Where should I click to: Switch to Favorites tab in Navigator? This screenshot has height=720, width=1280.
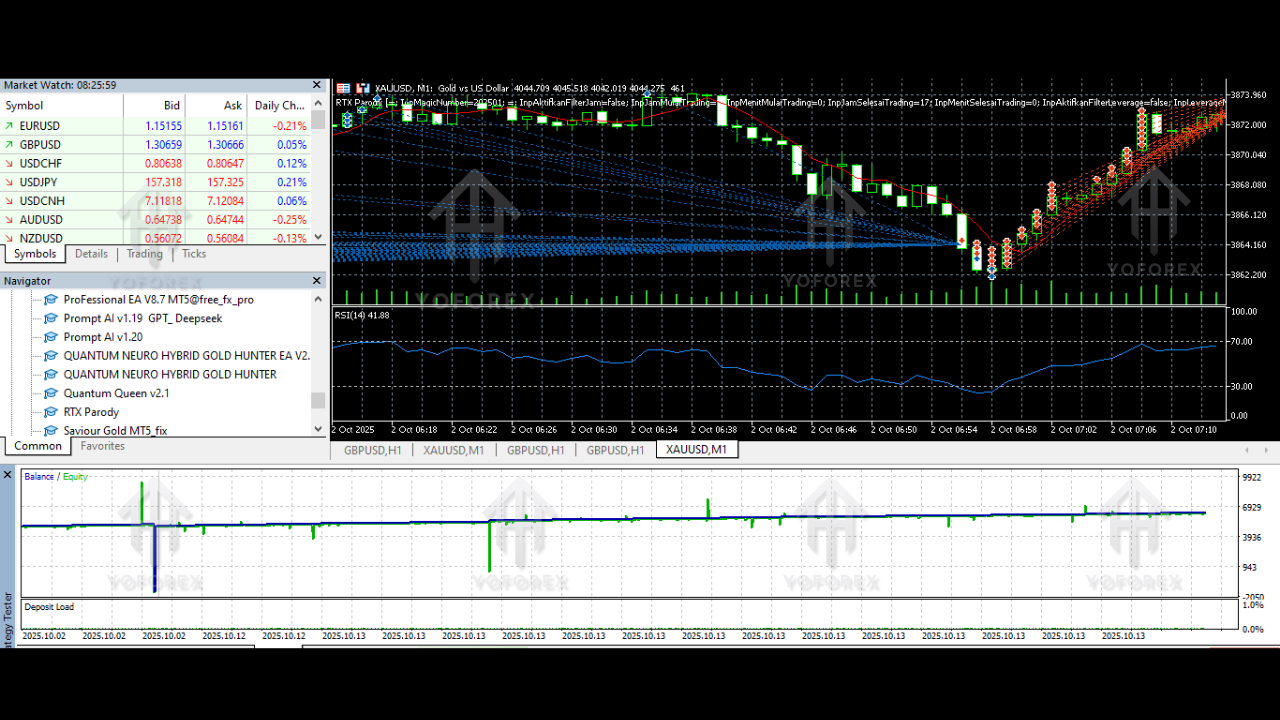(103, 446)
